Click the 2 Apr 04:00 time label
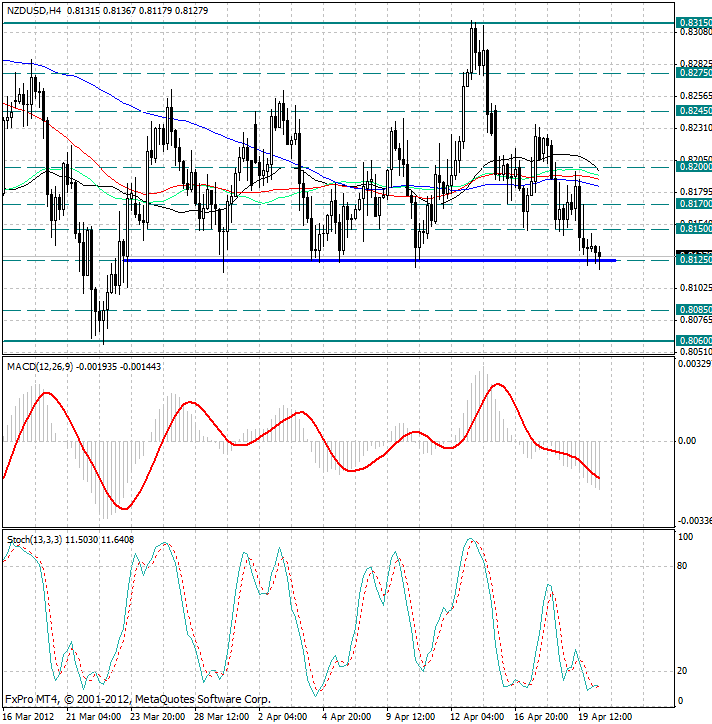This screenshot has height=724, width=712. click(x=283, y=717)
